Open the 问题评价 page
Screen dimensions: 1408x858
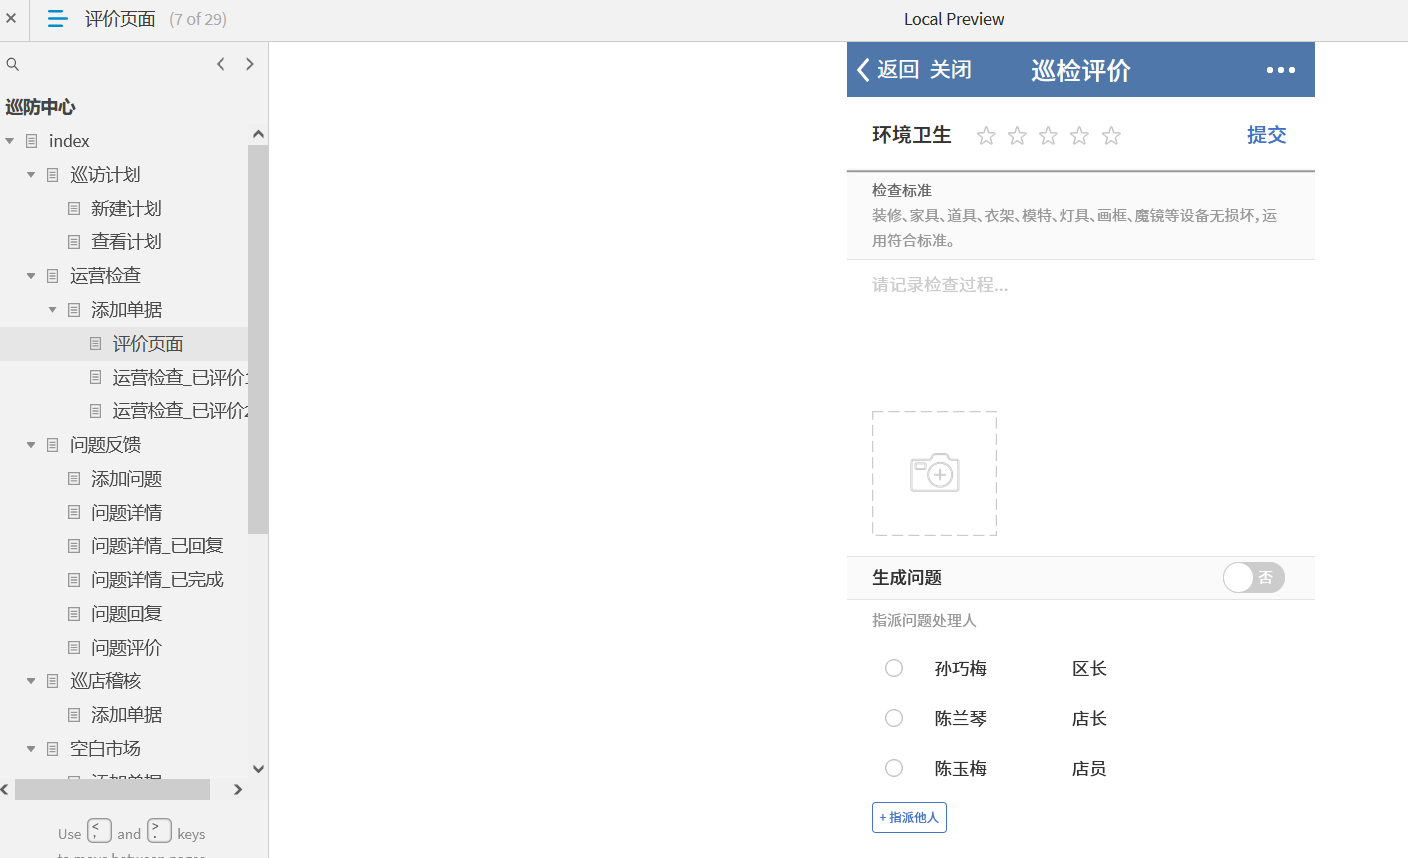[126, 648]
